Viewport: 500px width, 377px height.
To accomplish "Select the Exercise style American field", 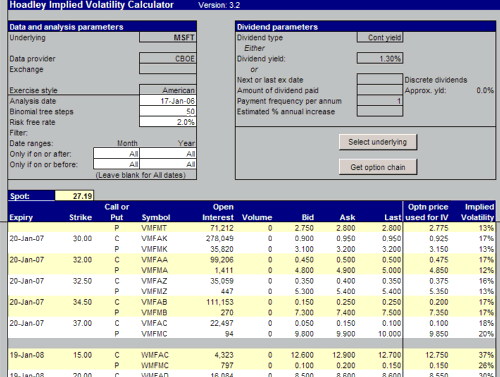I will coord(168,90).
